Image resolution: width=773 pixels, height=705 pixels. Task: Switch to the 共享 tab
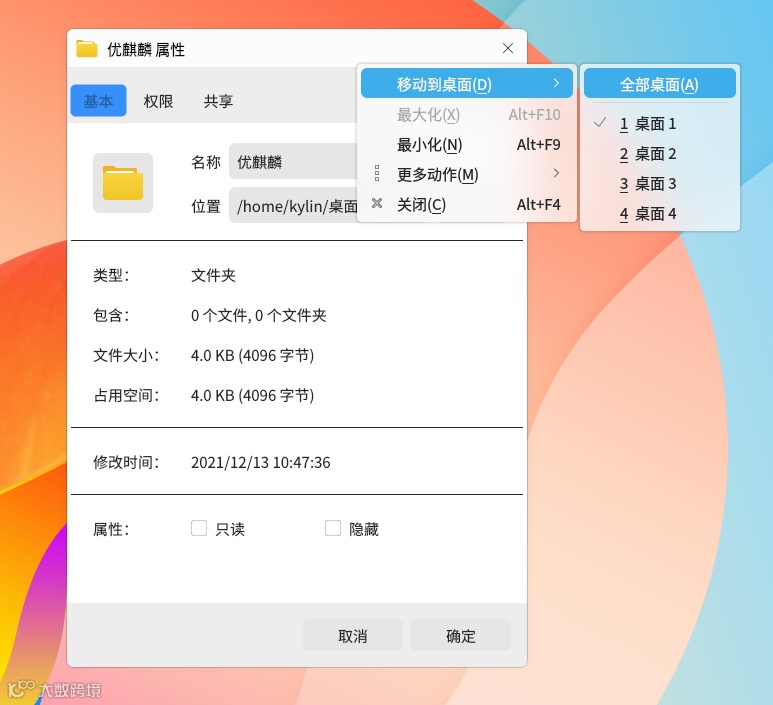point(218,101)
